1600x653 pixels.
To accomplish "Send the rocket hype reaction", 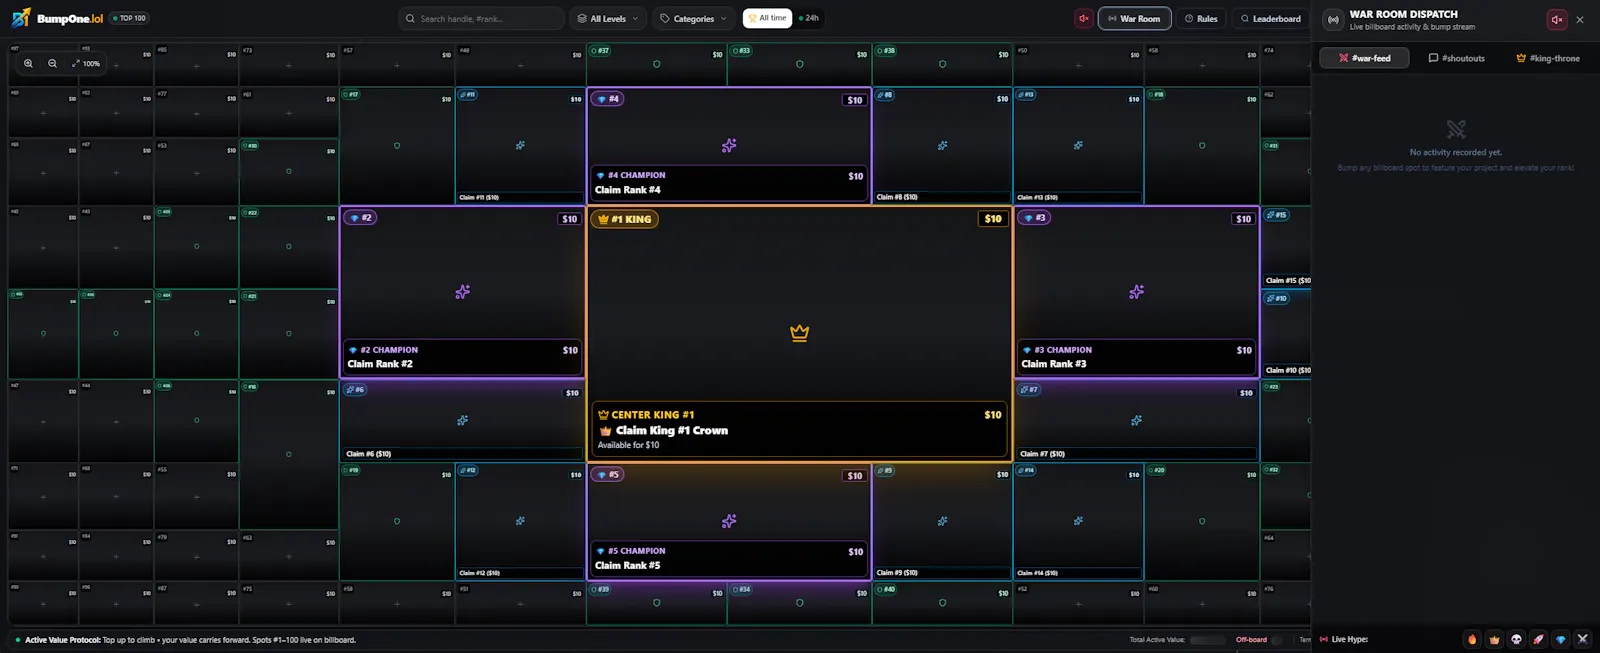I will point(1538,639).
